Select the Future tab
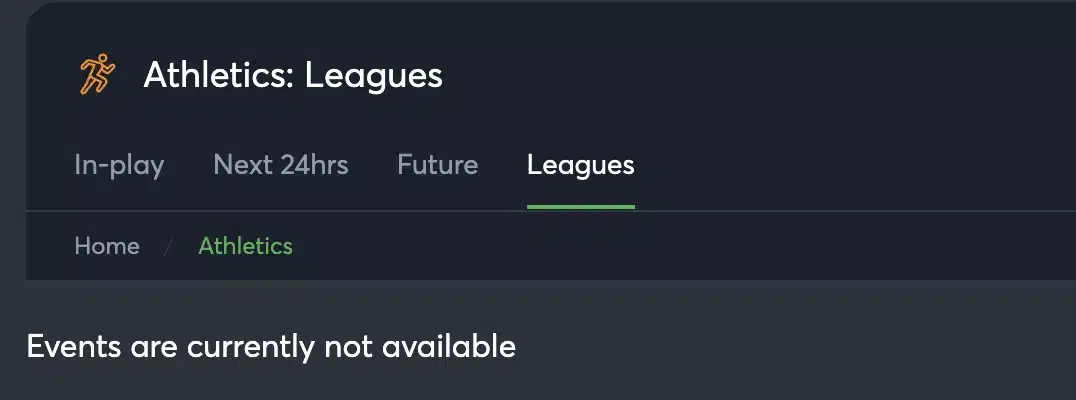 tap(437, 165)
